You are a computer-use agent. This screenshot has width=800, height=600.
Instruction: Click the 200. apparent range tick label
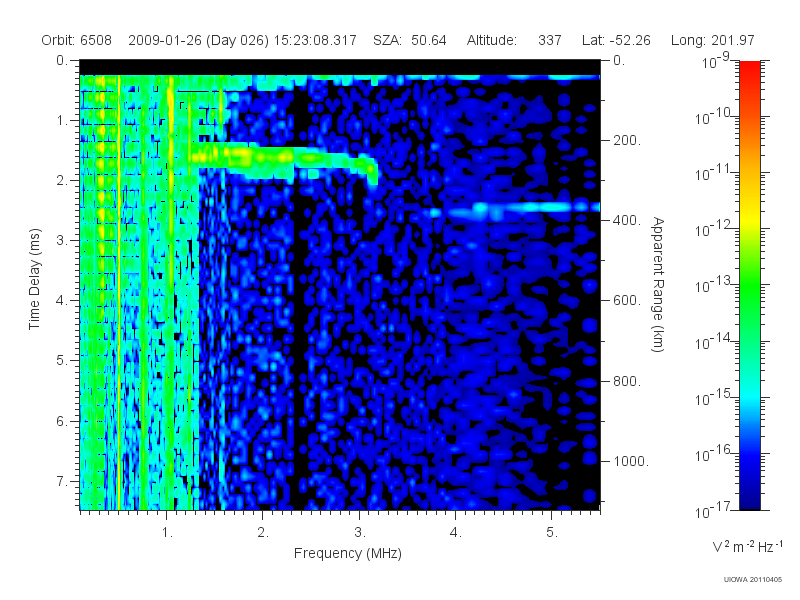[x=627, y=140]
